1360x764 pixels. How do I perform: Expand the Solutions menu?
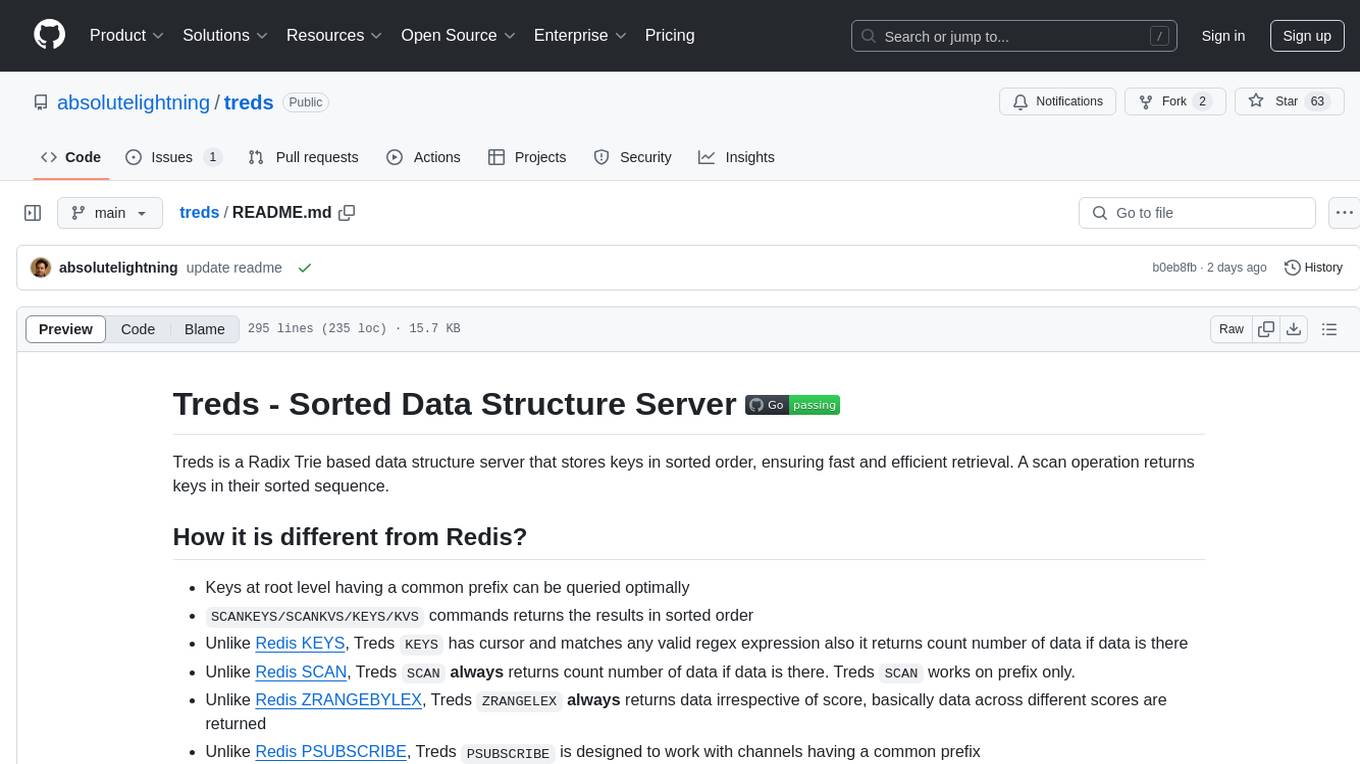point(225,35)
